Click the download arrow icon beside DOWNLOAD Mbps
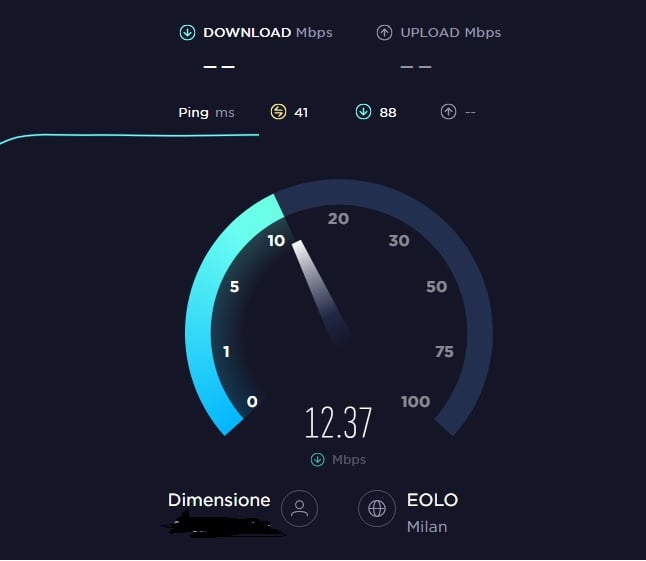 (x=187, y=33)
